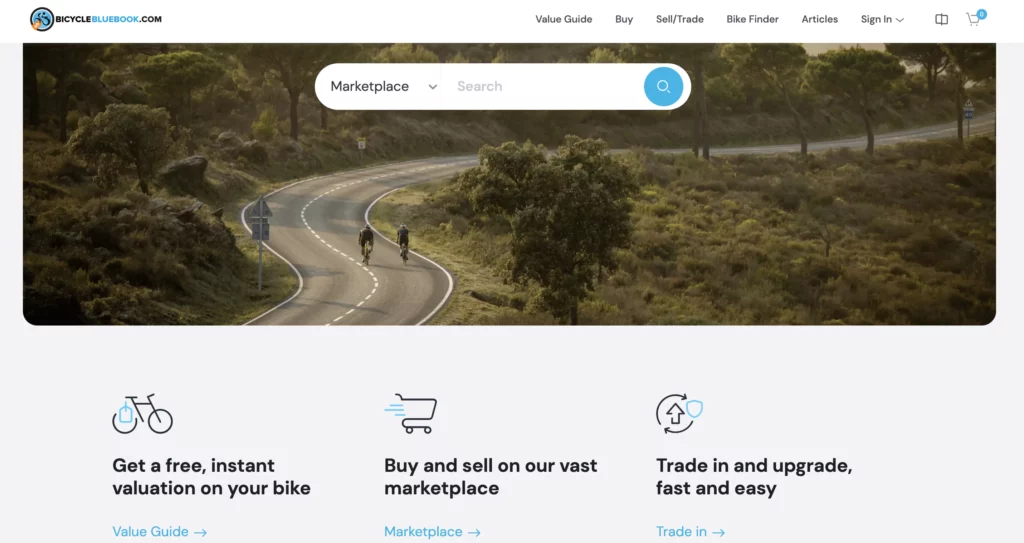Click the arrow next to Value Guide link
Screen dimensions: 1024x543
(200, 533)
